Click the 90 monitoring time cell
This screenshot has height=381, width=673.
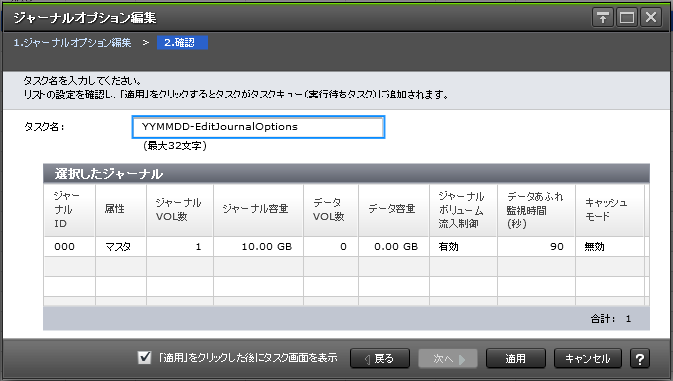click(537, 247)
